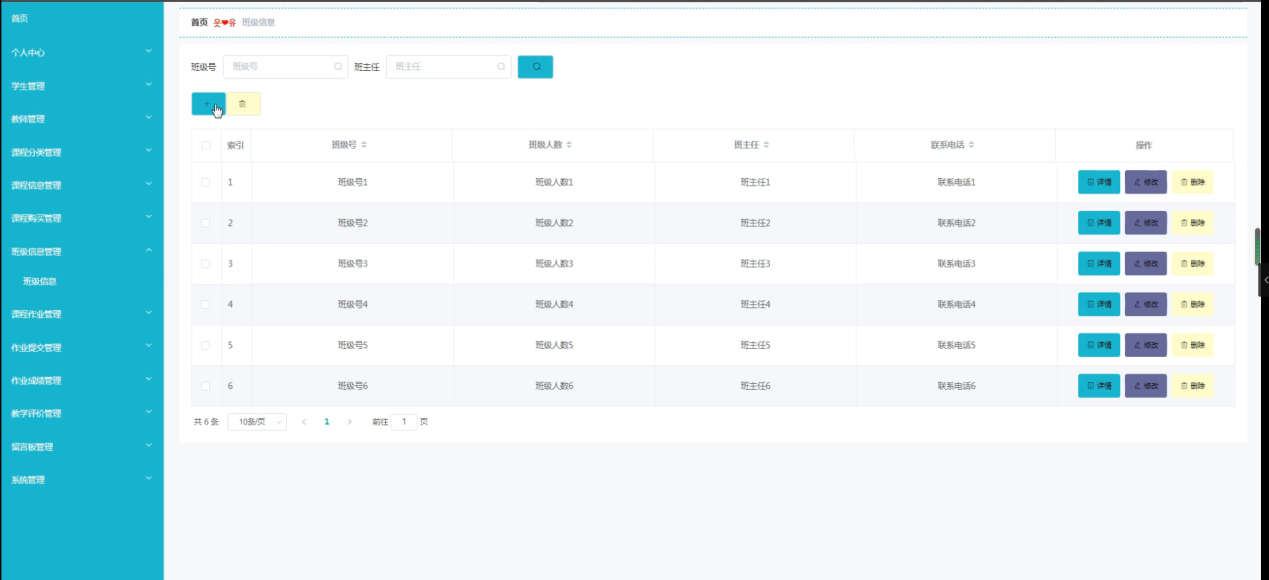Expand the 留言板管理 sidebar chevron
The width and height of the screenshot is (1269, 580).
pyautogui.click(x=148, y=445)
